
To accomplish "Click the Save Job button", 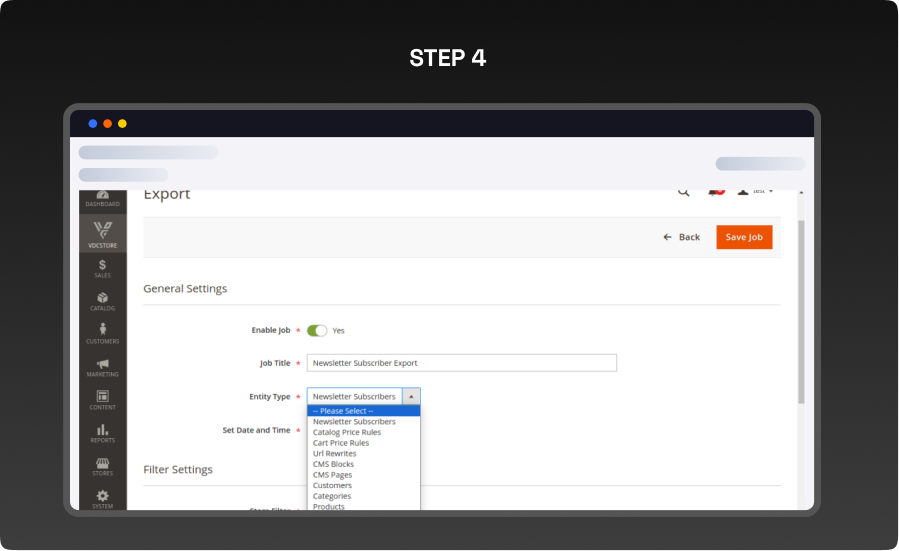I will click(x=744, y=237).
